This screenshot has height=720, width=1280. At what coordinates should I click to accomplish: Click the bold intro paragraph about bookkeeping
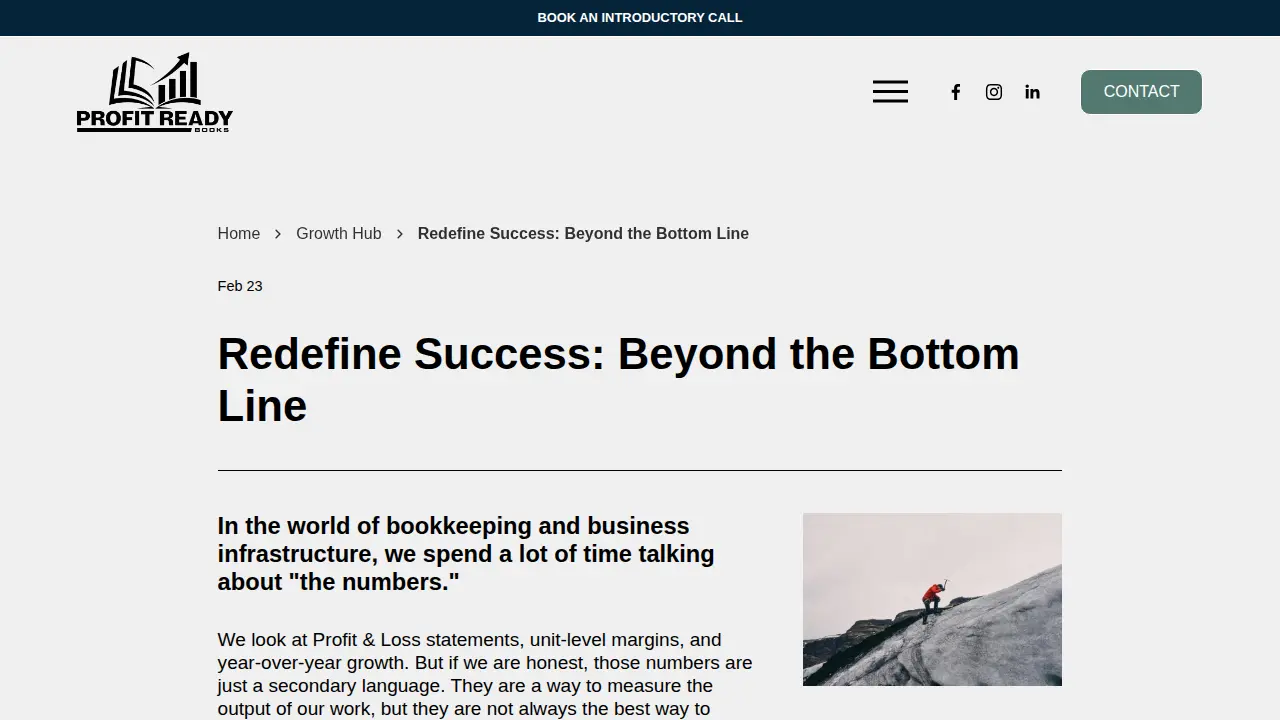[x=466, y=554]
